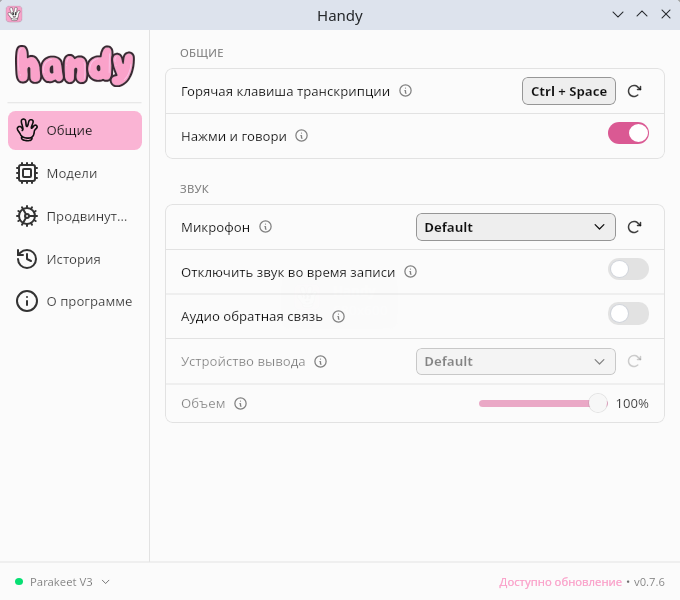The image size is (680, 600).
Task: Click the gear icon for Продвинут...
Action: tap(27, 216)
